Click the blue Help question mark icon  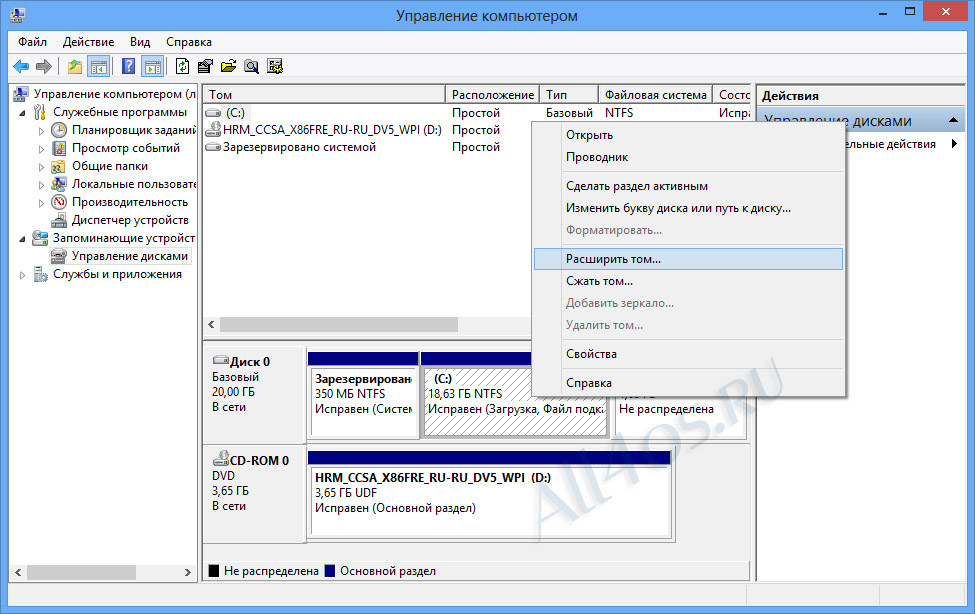[128, 66]
